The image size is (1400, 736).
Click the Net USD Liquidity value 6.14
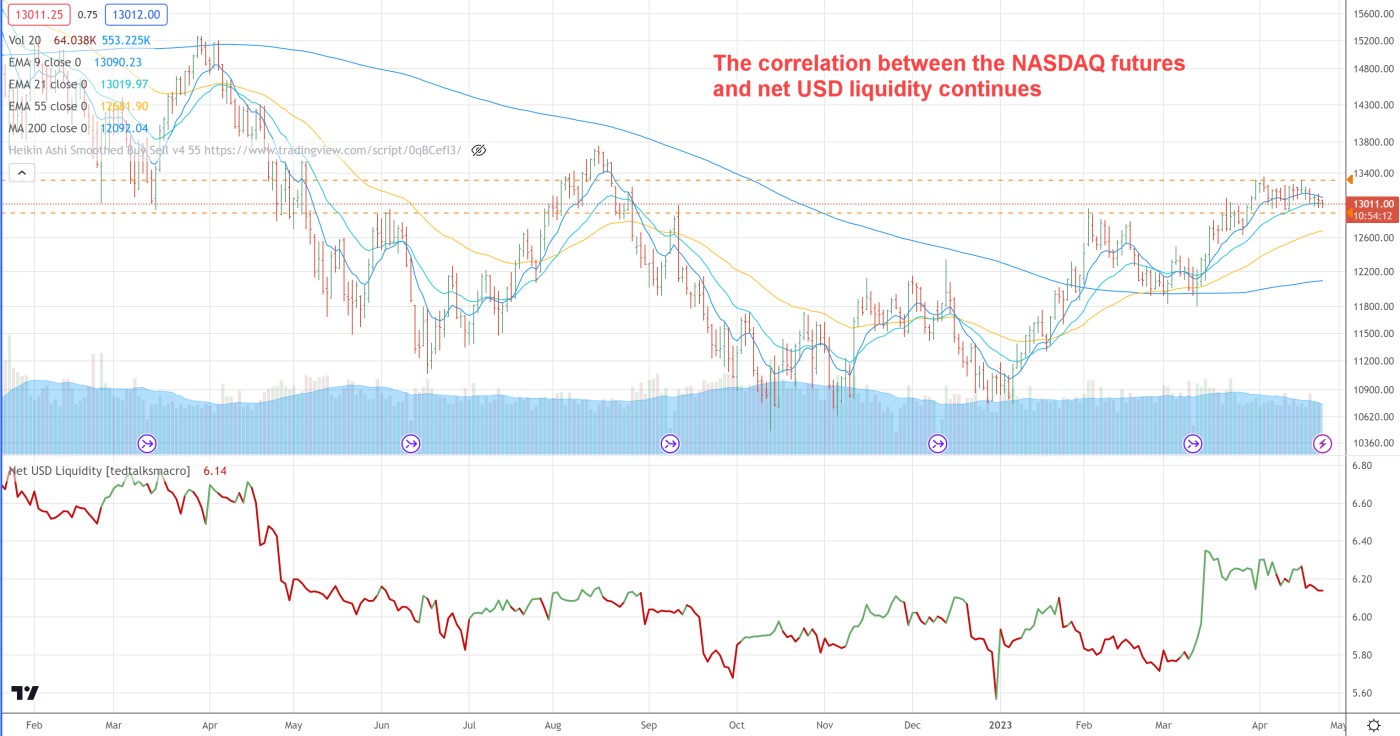coord(215,470)
